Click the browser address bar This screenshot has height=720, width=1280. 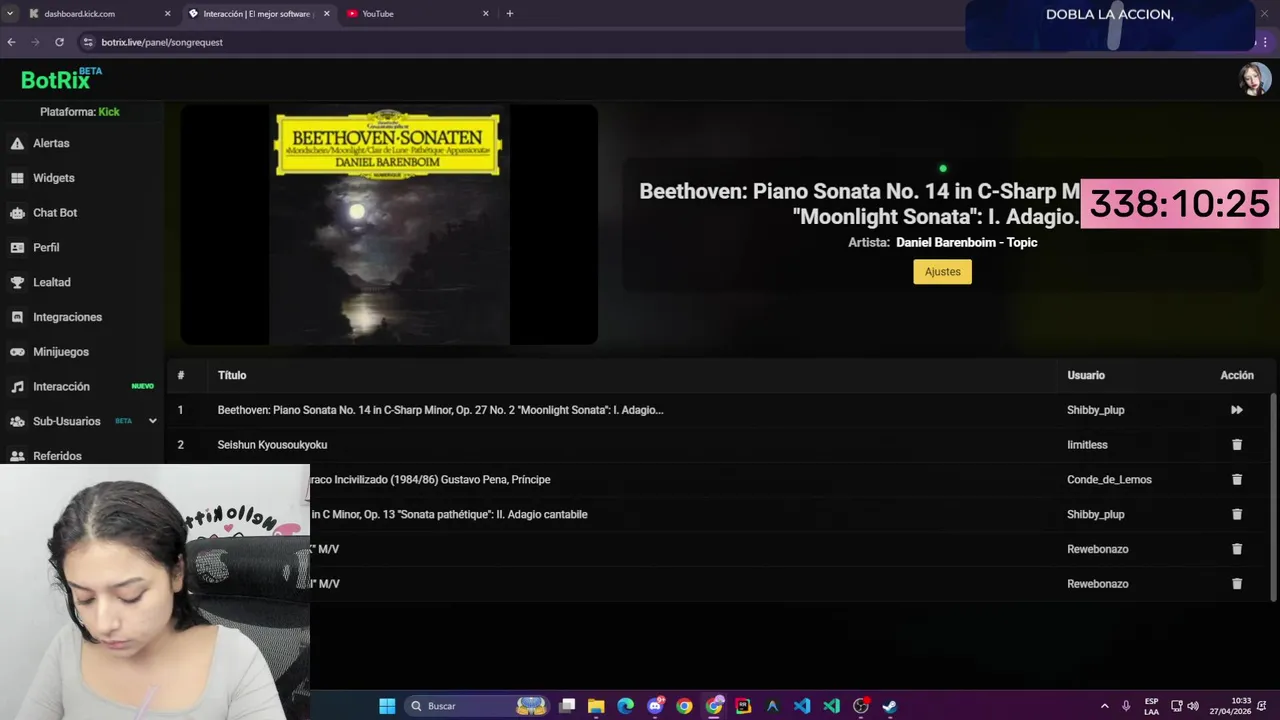520,42
